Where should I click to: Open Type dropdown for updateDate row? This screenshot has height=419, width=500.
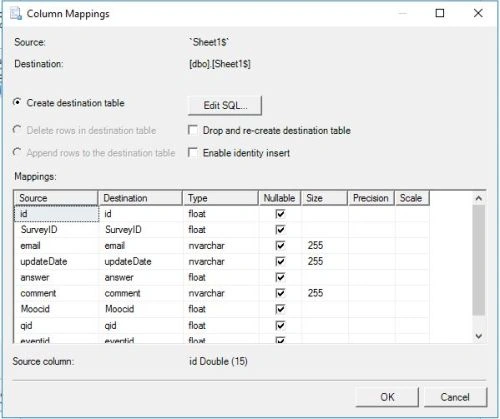(221, 262)
